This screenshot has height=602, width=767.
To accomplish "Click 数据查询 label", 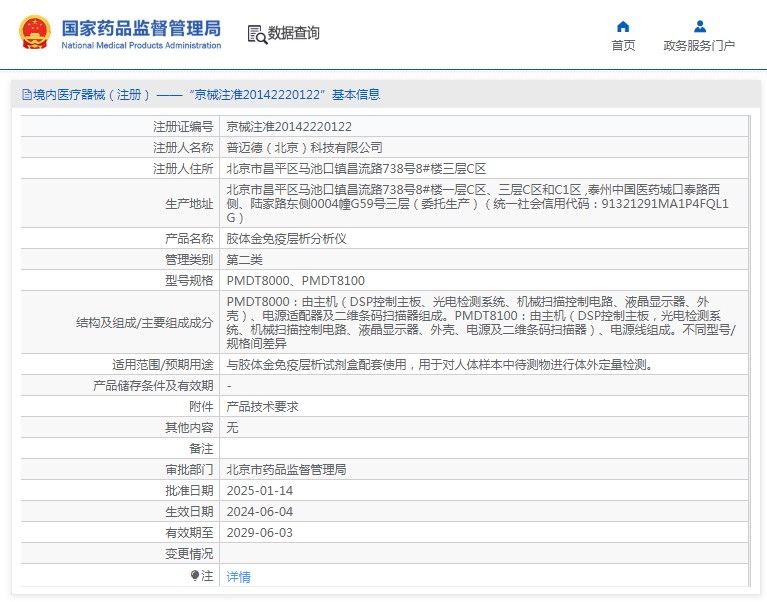I will point(293,33).
